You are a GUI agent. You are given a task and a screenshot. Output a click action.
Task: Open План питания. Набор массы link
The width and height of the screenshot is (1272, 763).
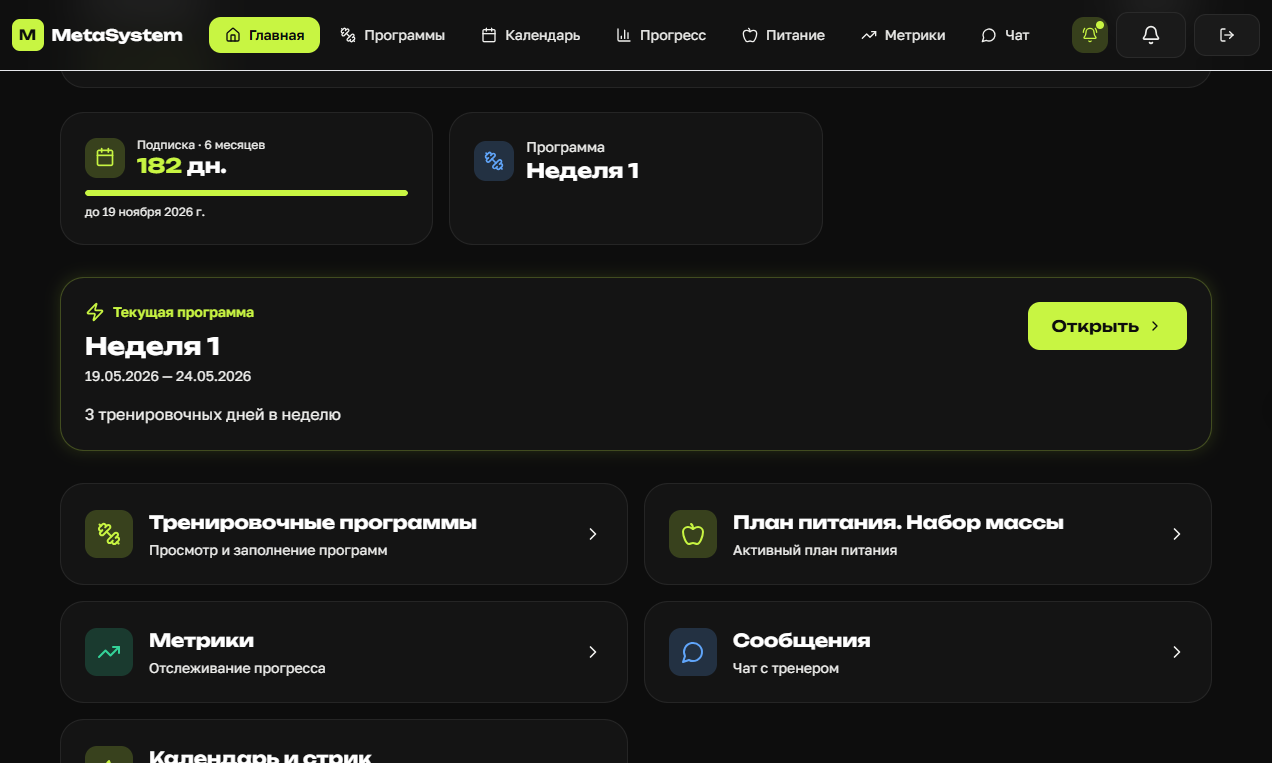(898, 523)
